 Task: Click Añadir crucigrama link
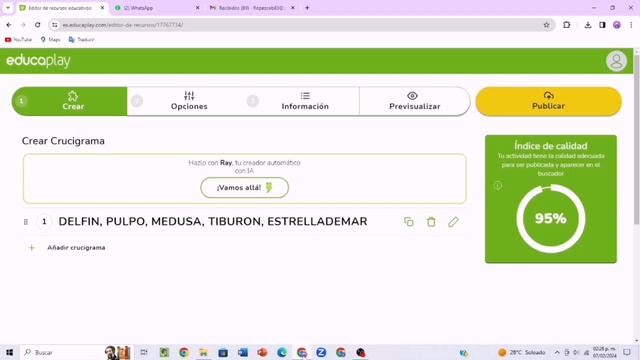tap(76, 248)
